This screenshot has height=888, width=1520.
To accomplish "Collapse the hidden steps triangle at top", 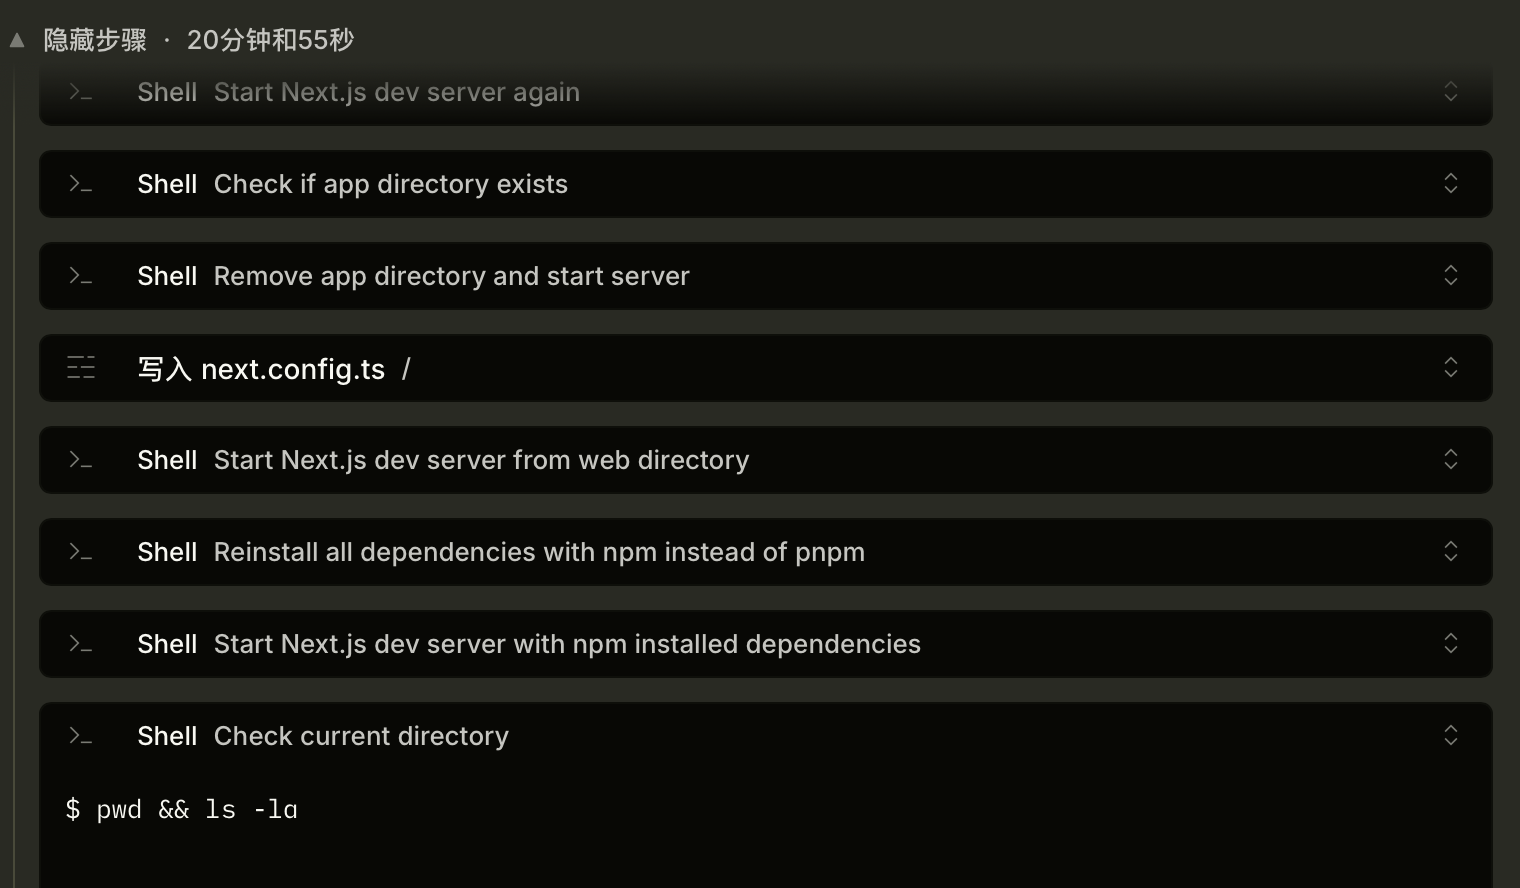I will (17, 41).
